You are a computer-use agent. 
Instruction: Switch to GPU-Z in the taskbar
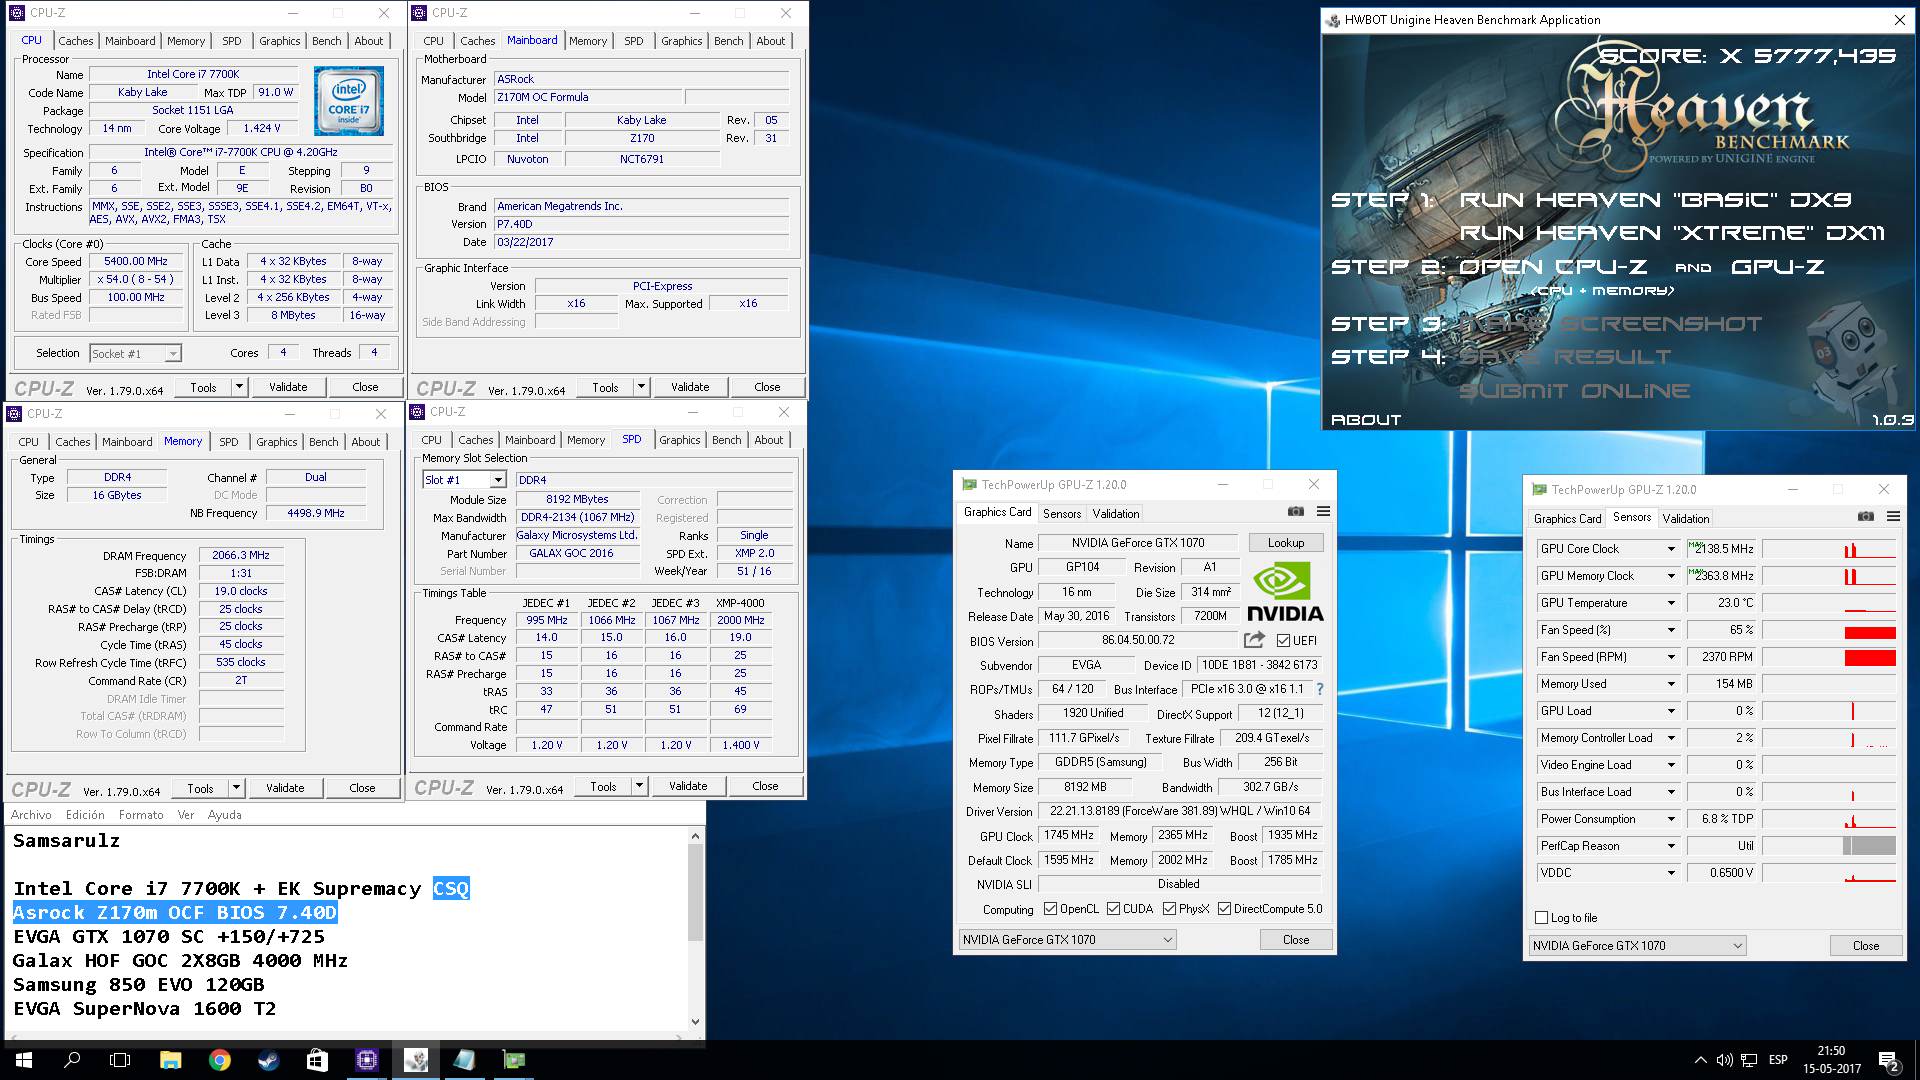513,1060
